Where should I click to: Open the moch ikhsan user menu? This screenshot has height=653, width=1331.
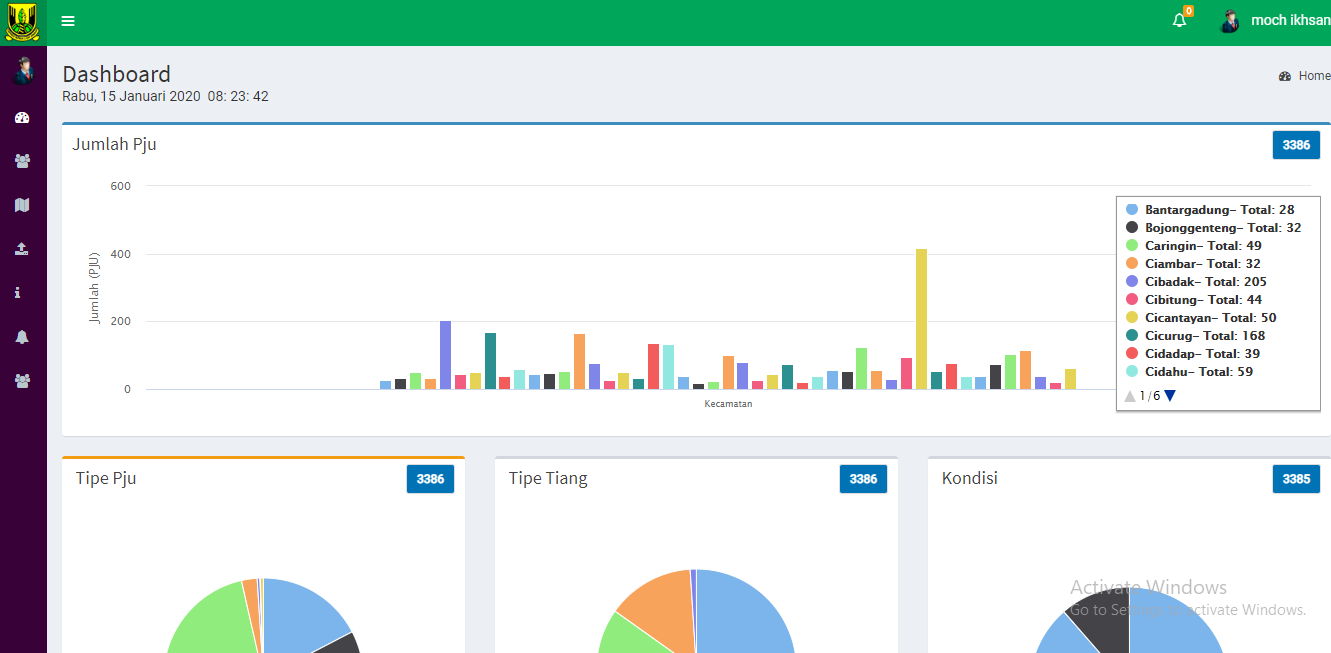pos(1275,21)
